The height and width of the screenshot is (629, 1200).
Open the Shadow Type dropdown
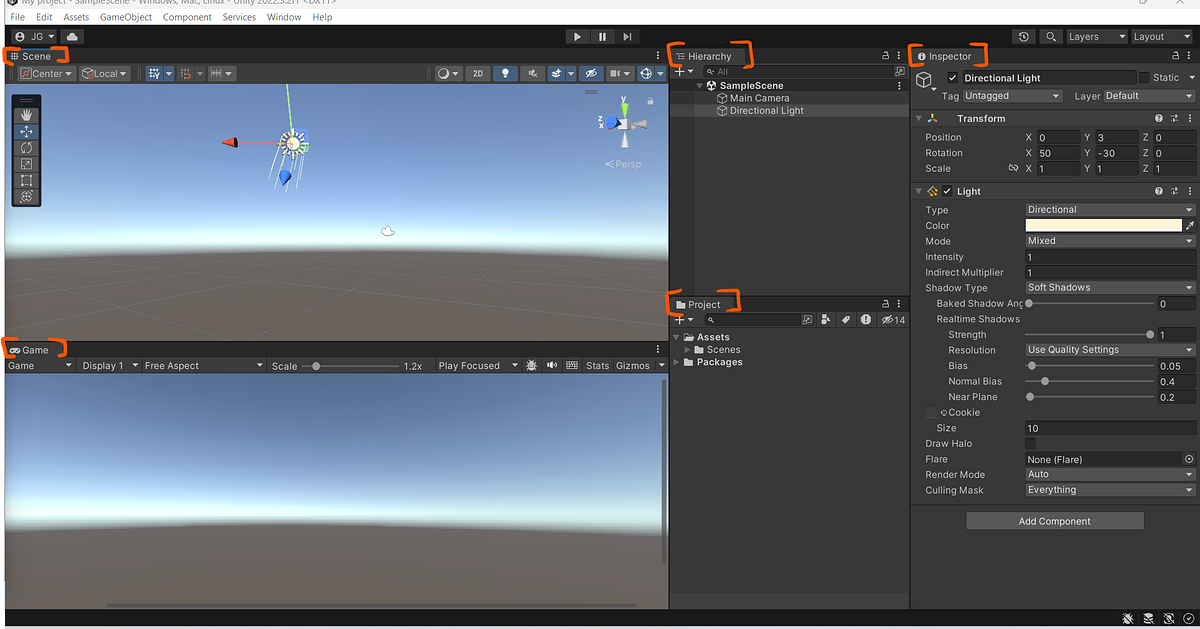pos(1108,287)
